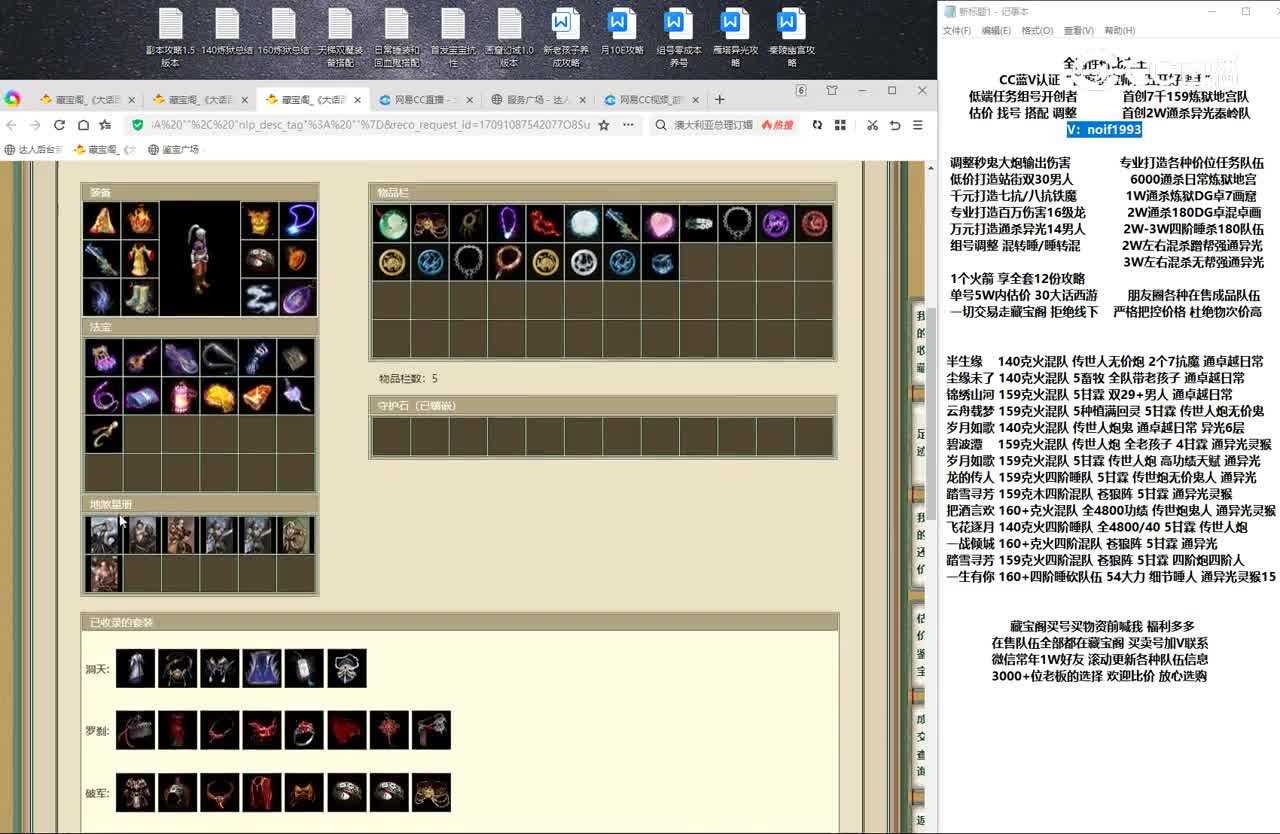Open the 达人后台 bookmark
This screenshot has height=834, width=1280.
click(34, 149)
